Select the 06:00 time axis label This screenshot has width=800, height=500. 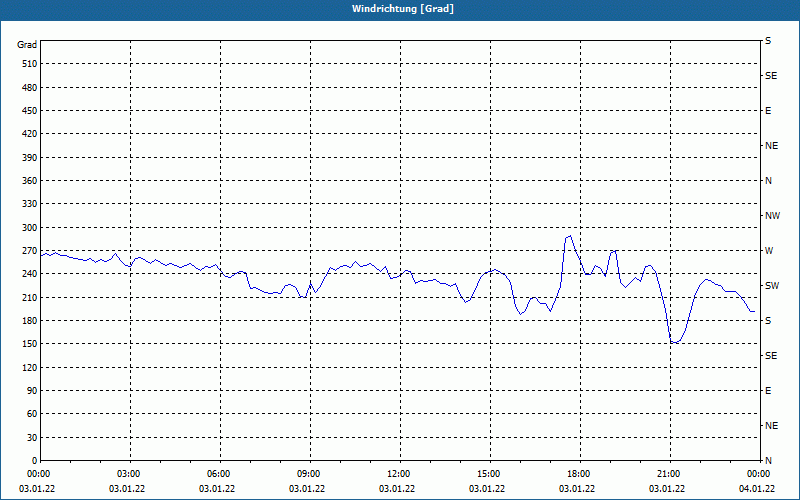[218, 474]
